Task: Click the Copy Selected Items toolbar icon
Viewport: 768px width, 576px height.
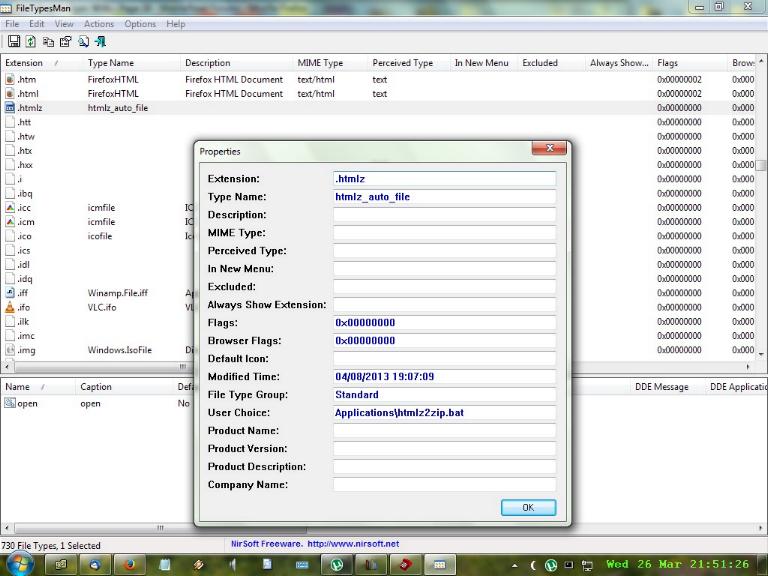Action: click(x=48, y=42)
